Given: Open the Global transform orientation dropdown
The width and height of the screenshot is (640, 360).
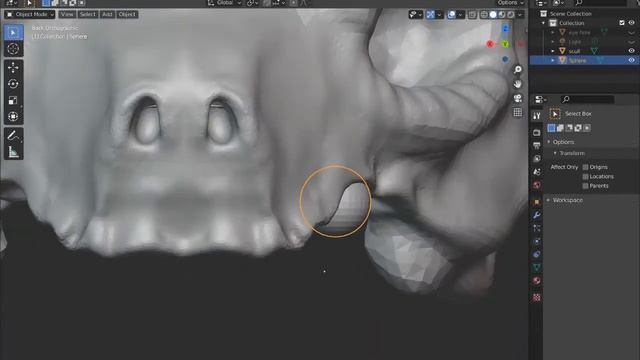Looking at the screenshot, I should click(x=224, y=3).
